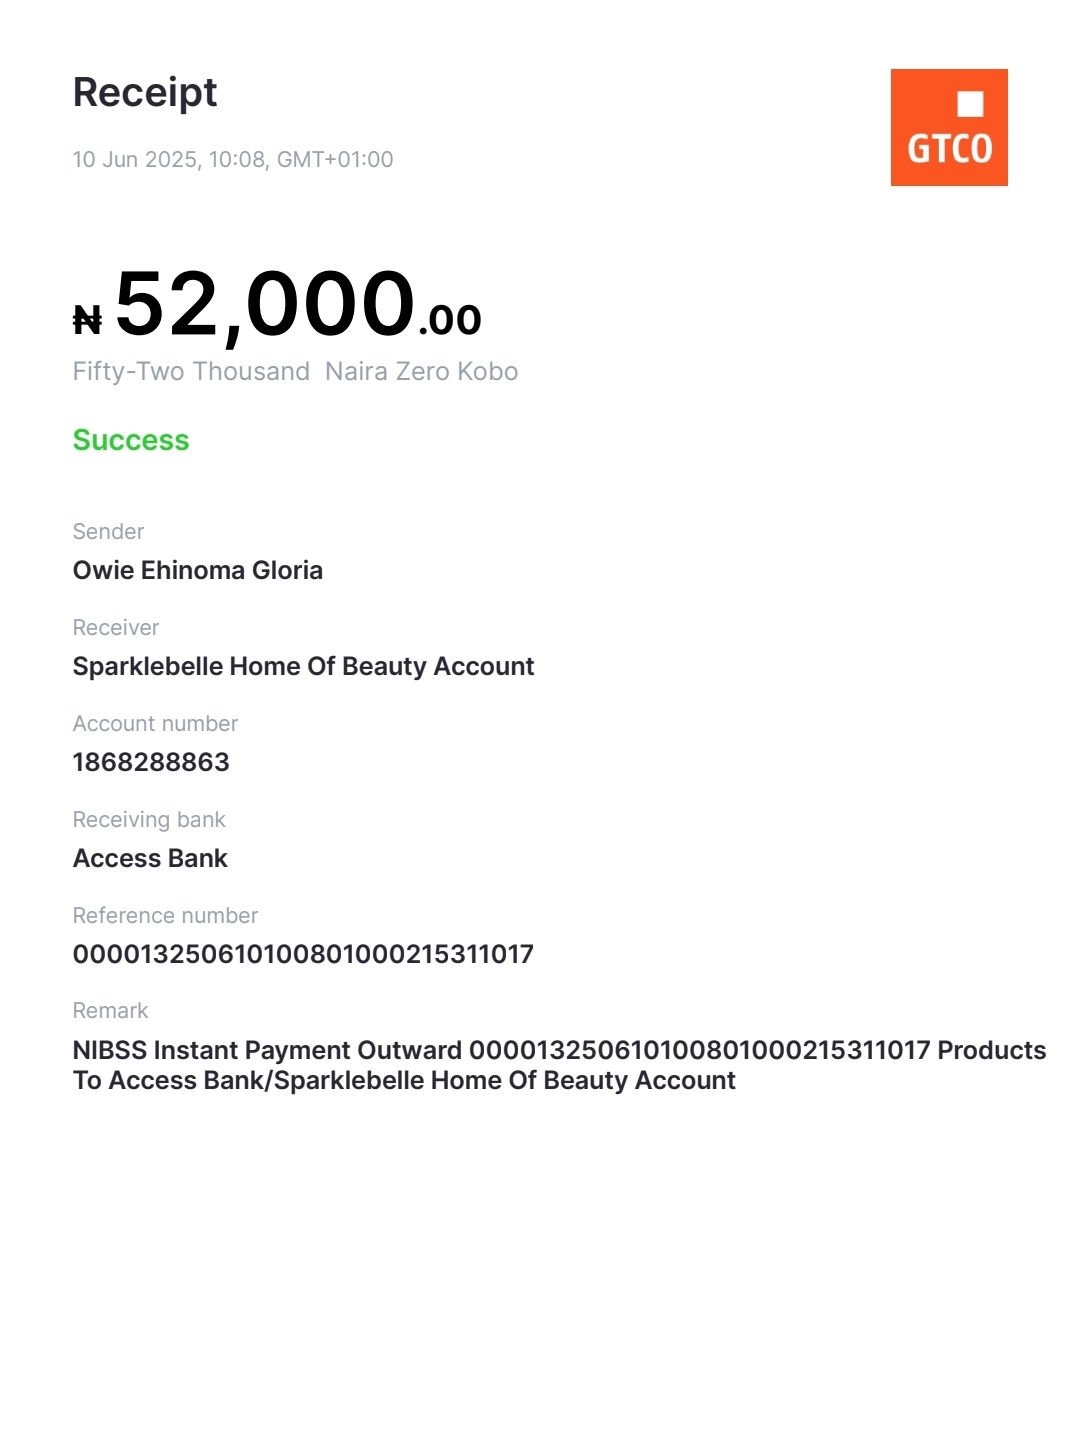Select the reference number value below its label
The width and height of the screenshot is (1080, 1433).
pos(303,954)
